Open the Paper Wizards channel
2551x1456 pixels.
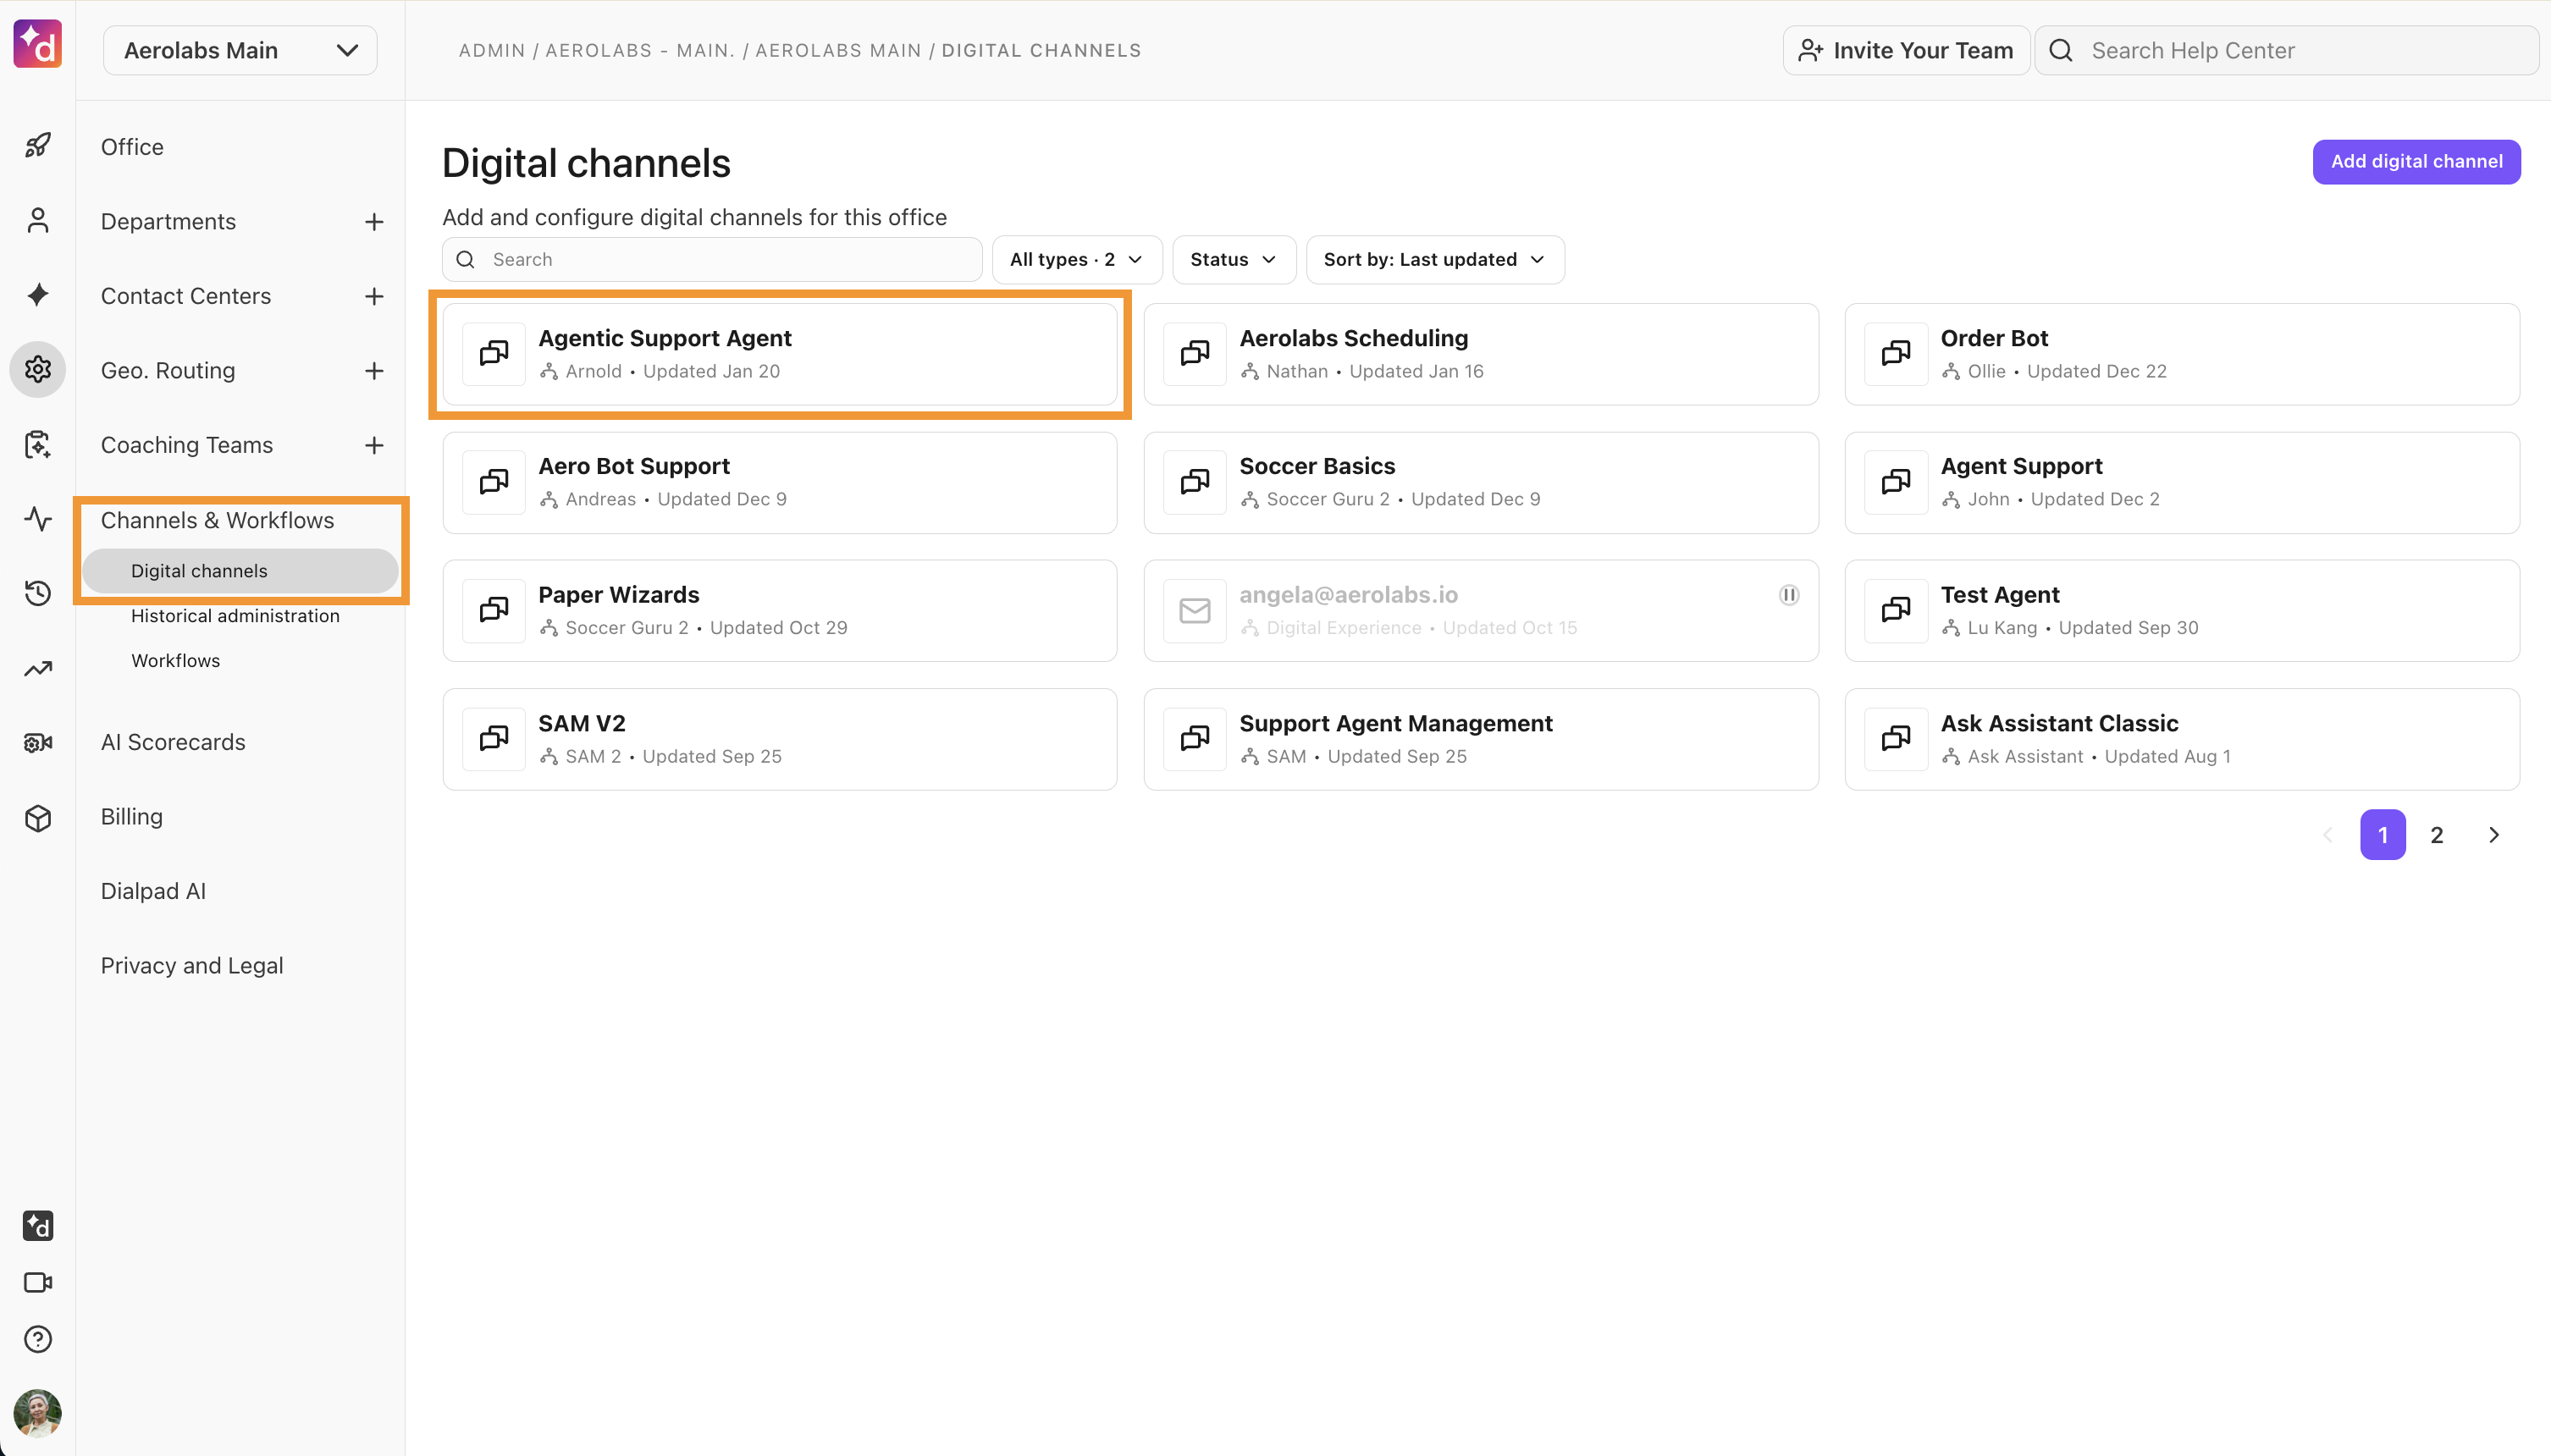[x=780, y=611]
